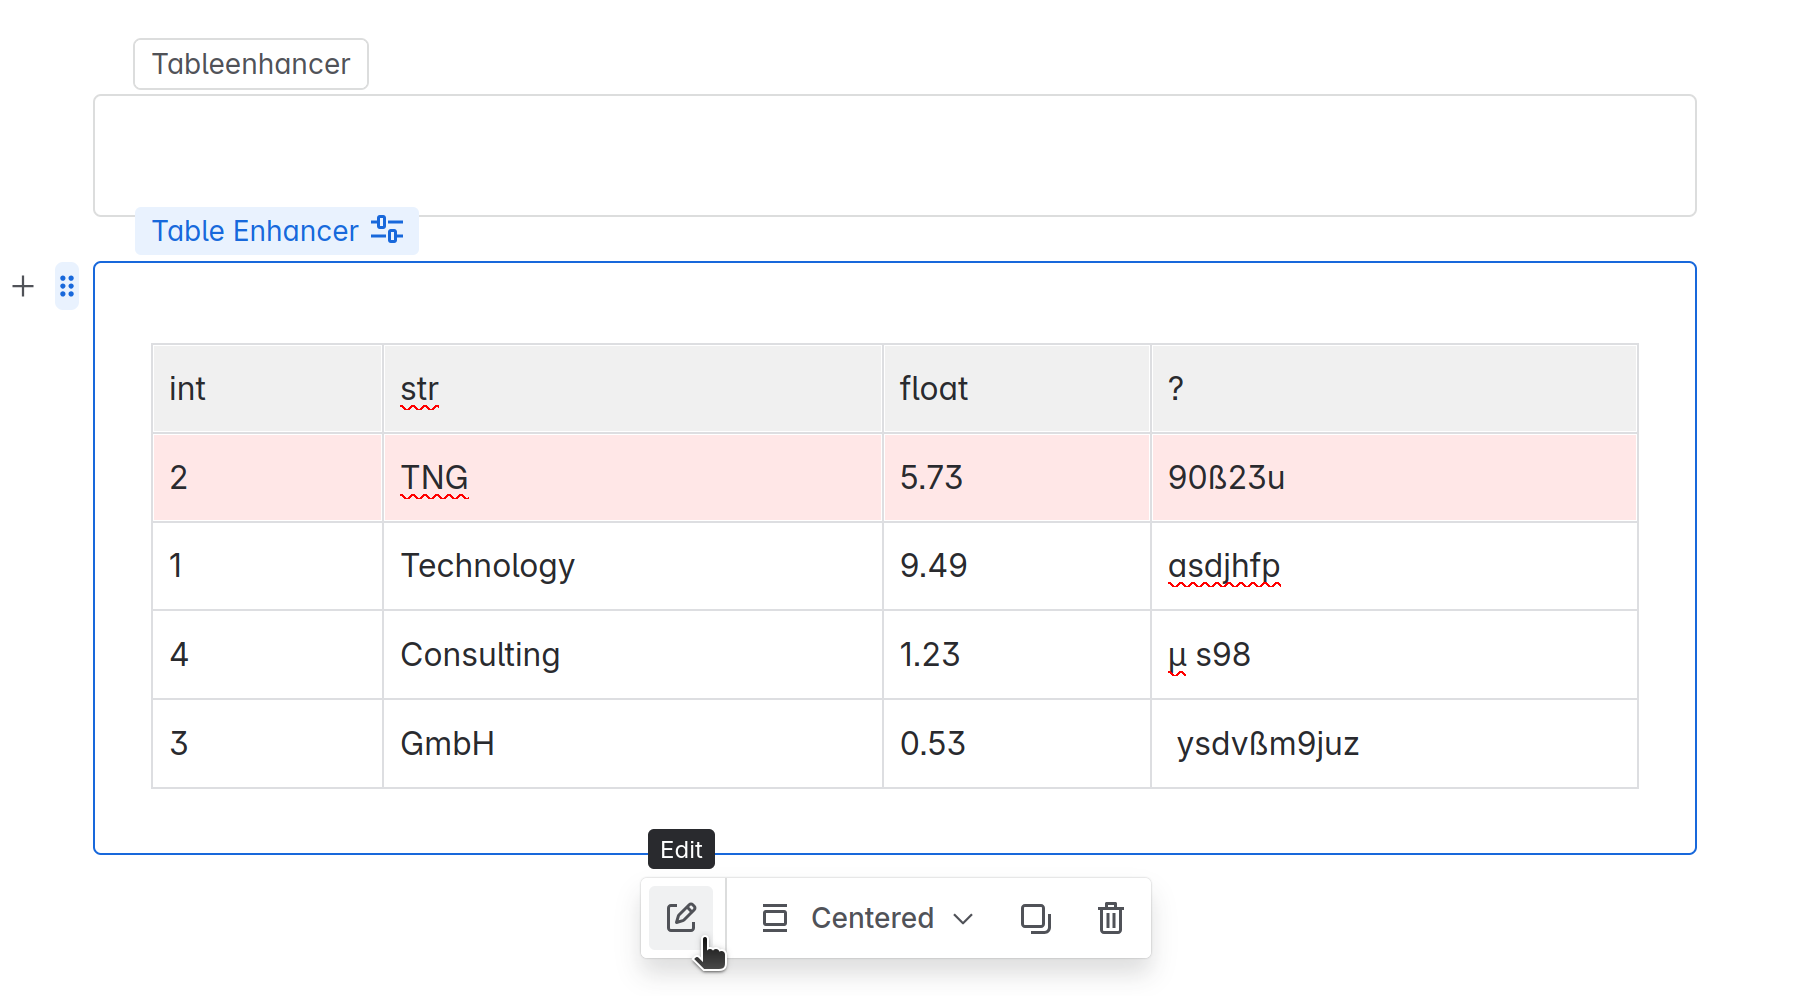Select the 'Consulting' cell
The image size is (1795, 996).
pos(632,655)
